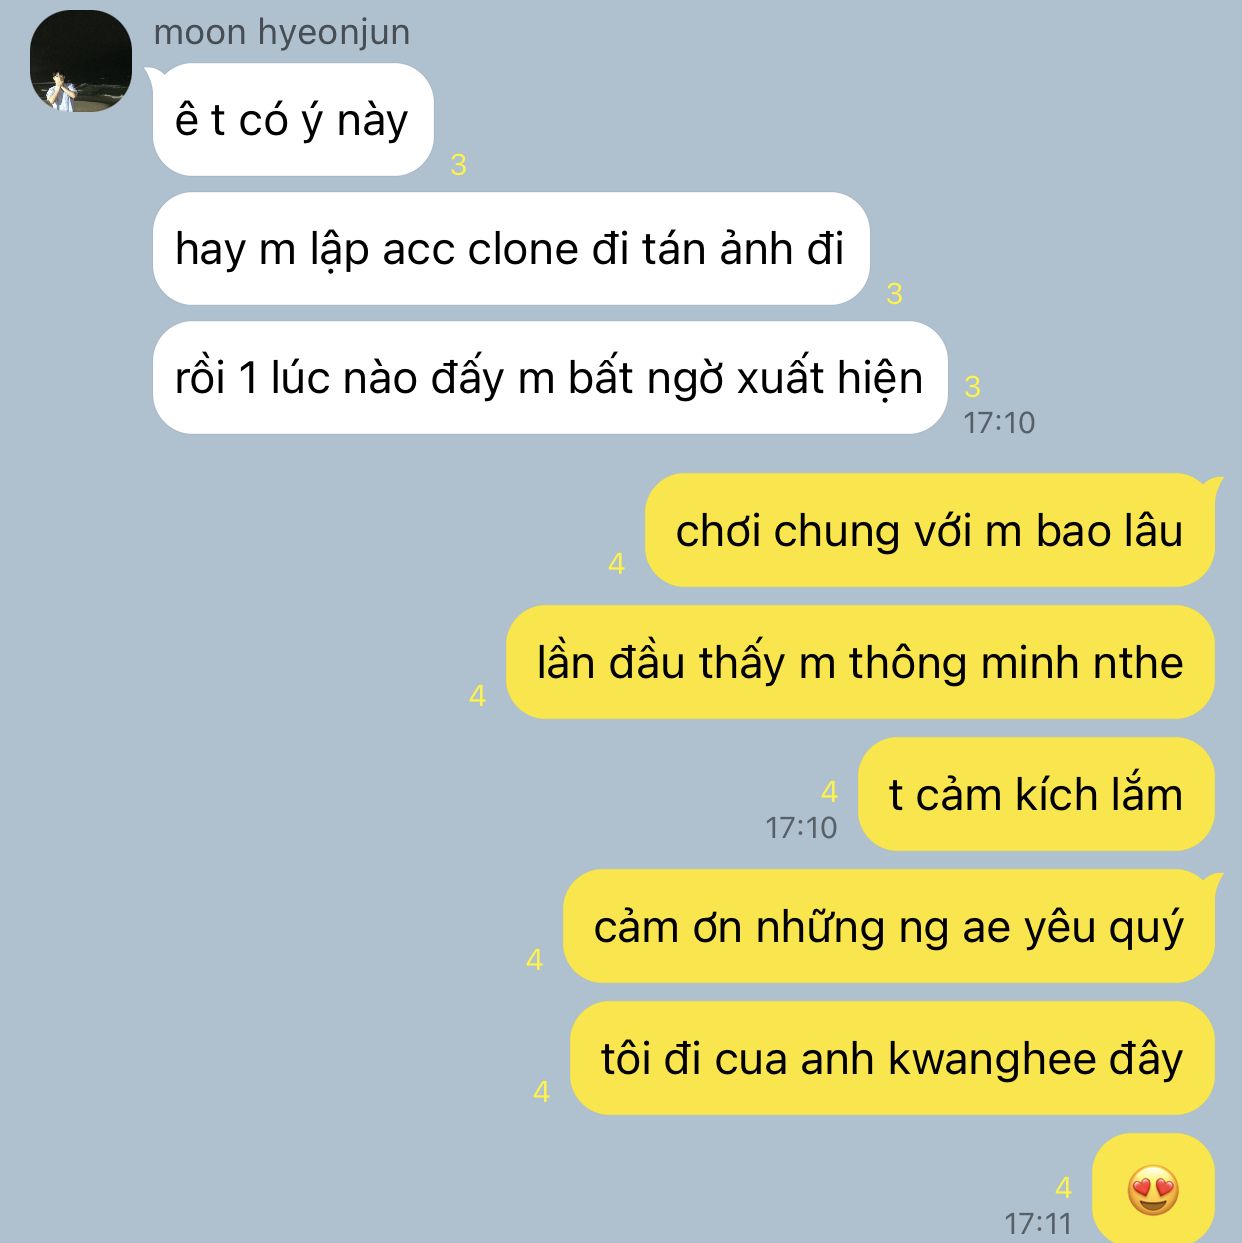Click unread count 3 beside 'hay m lập acc' message
The height and width of the screenshot is (1243, 1242).
click(x=895, y=294)
